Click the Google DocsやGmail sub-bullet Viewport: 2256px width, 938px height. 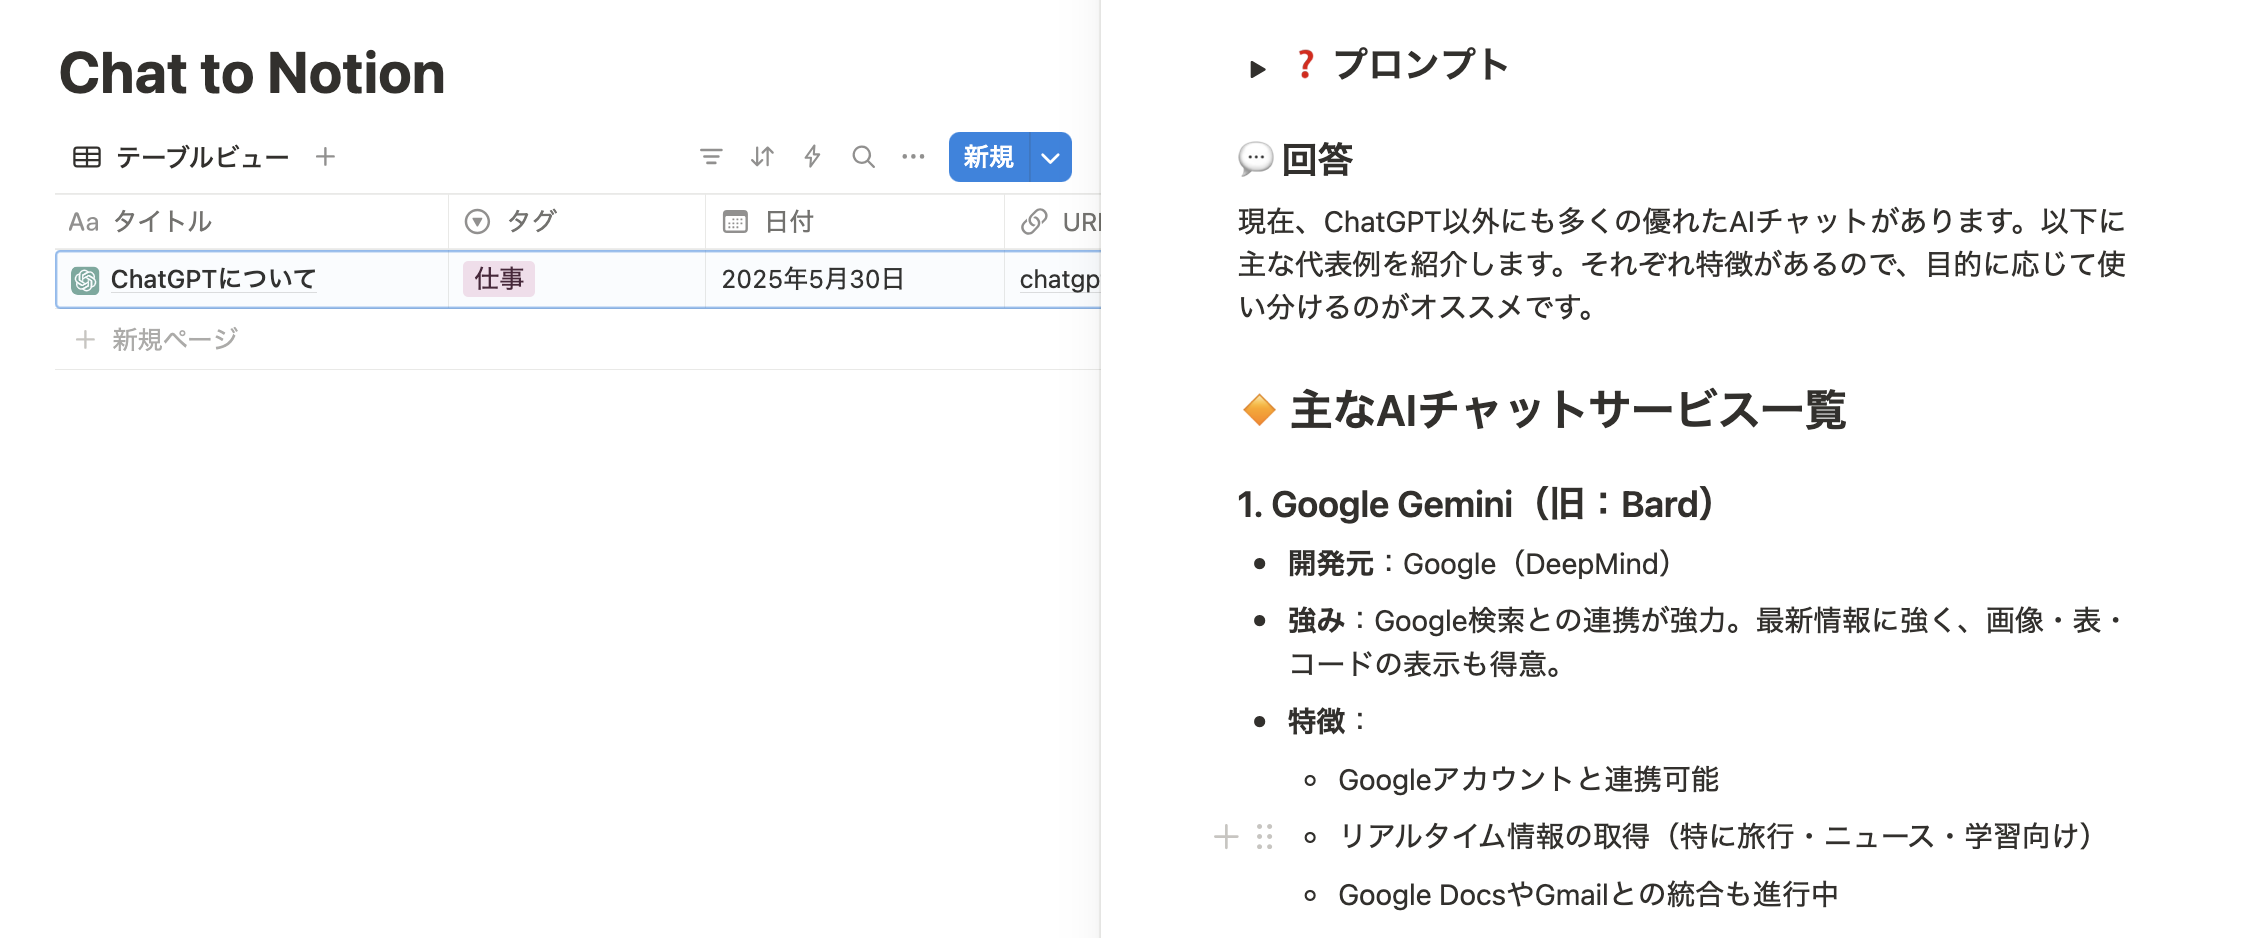[1588, 894]
